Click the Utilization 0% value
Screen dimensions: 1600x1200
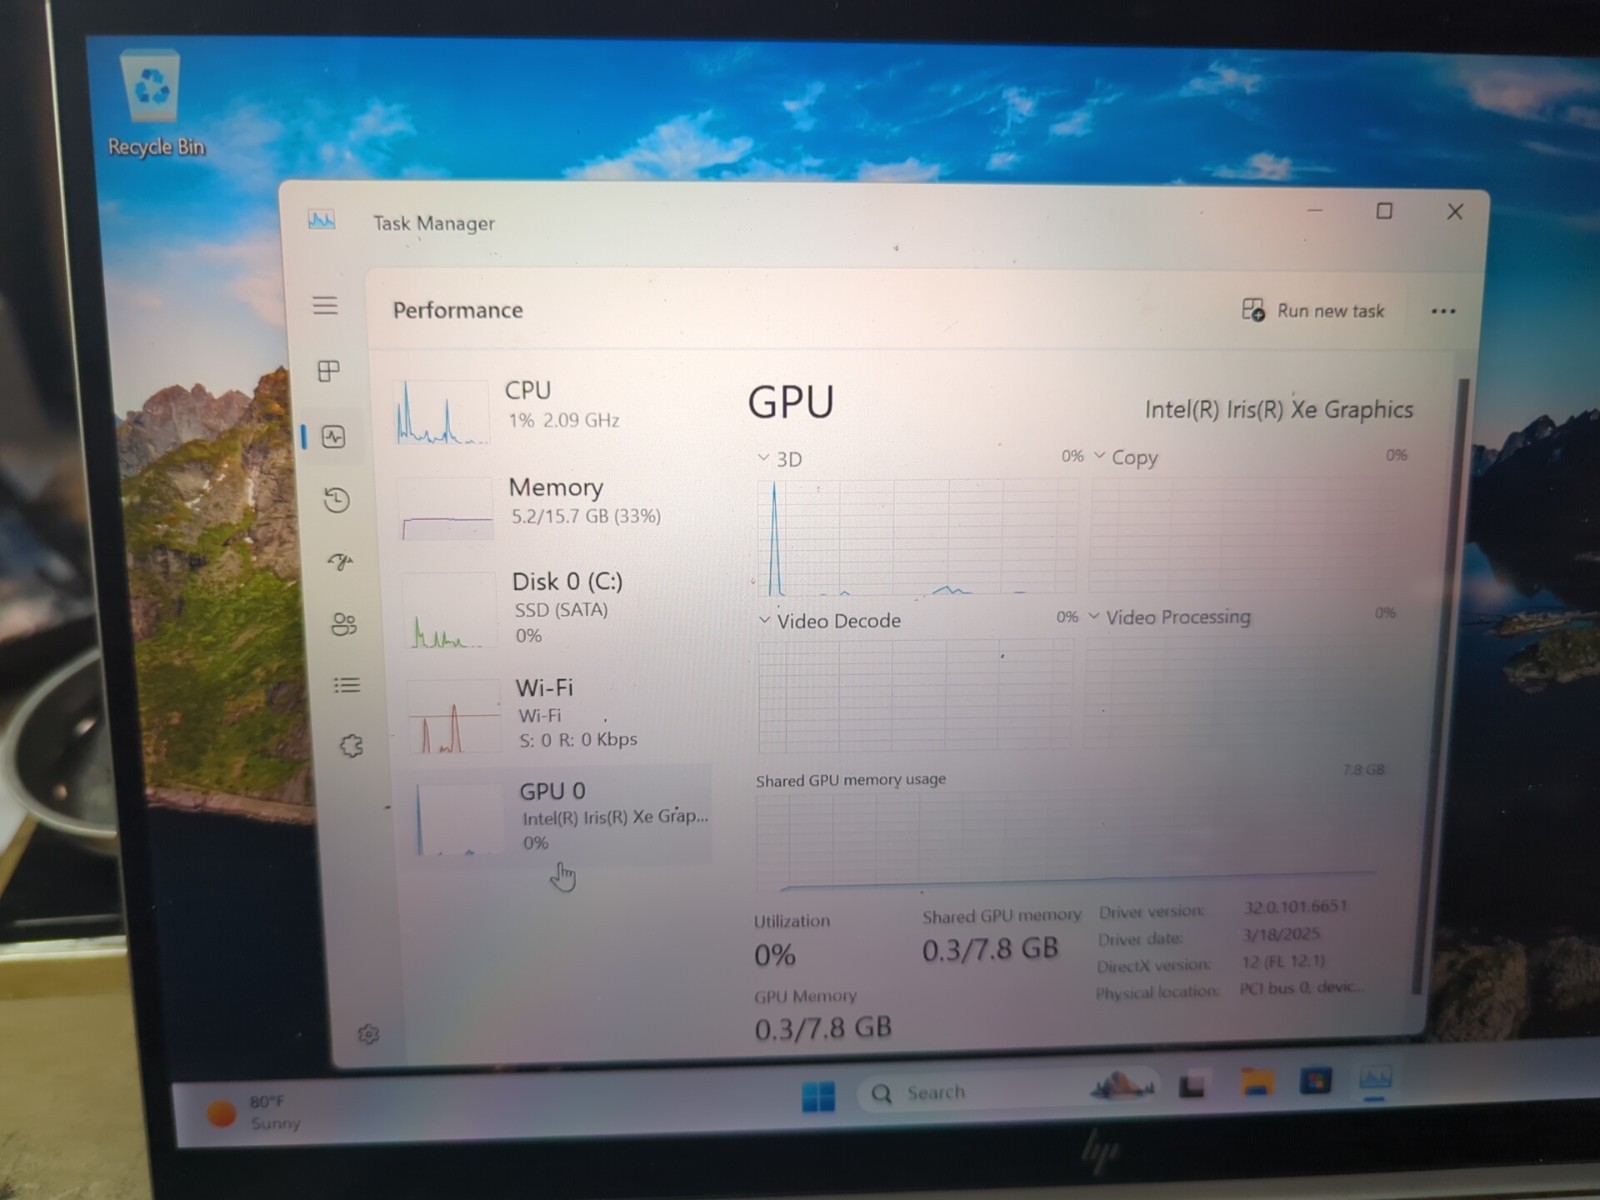coord(775,955)
